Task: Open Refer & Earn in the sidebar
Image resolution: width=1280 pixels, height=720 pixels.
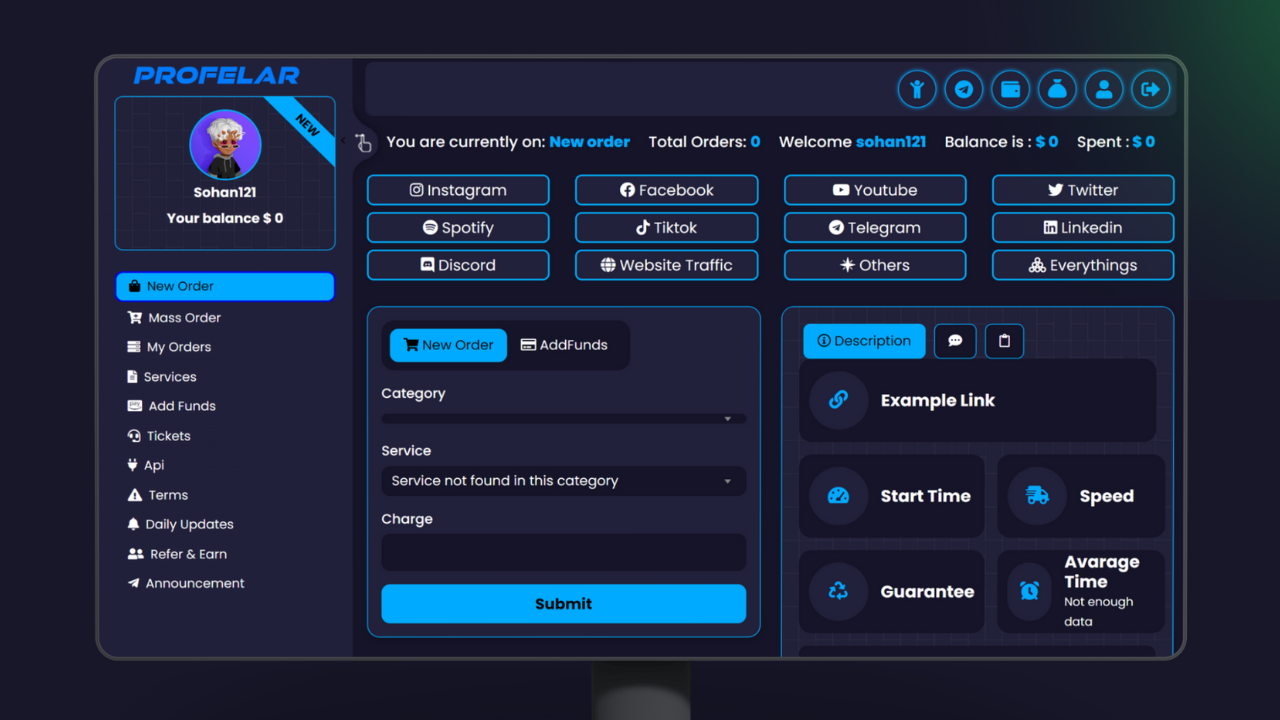Action: pyautogui.click(x=177, y=554)
